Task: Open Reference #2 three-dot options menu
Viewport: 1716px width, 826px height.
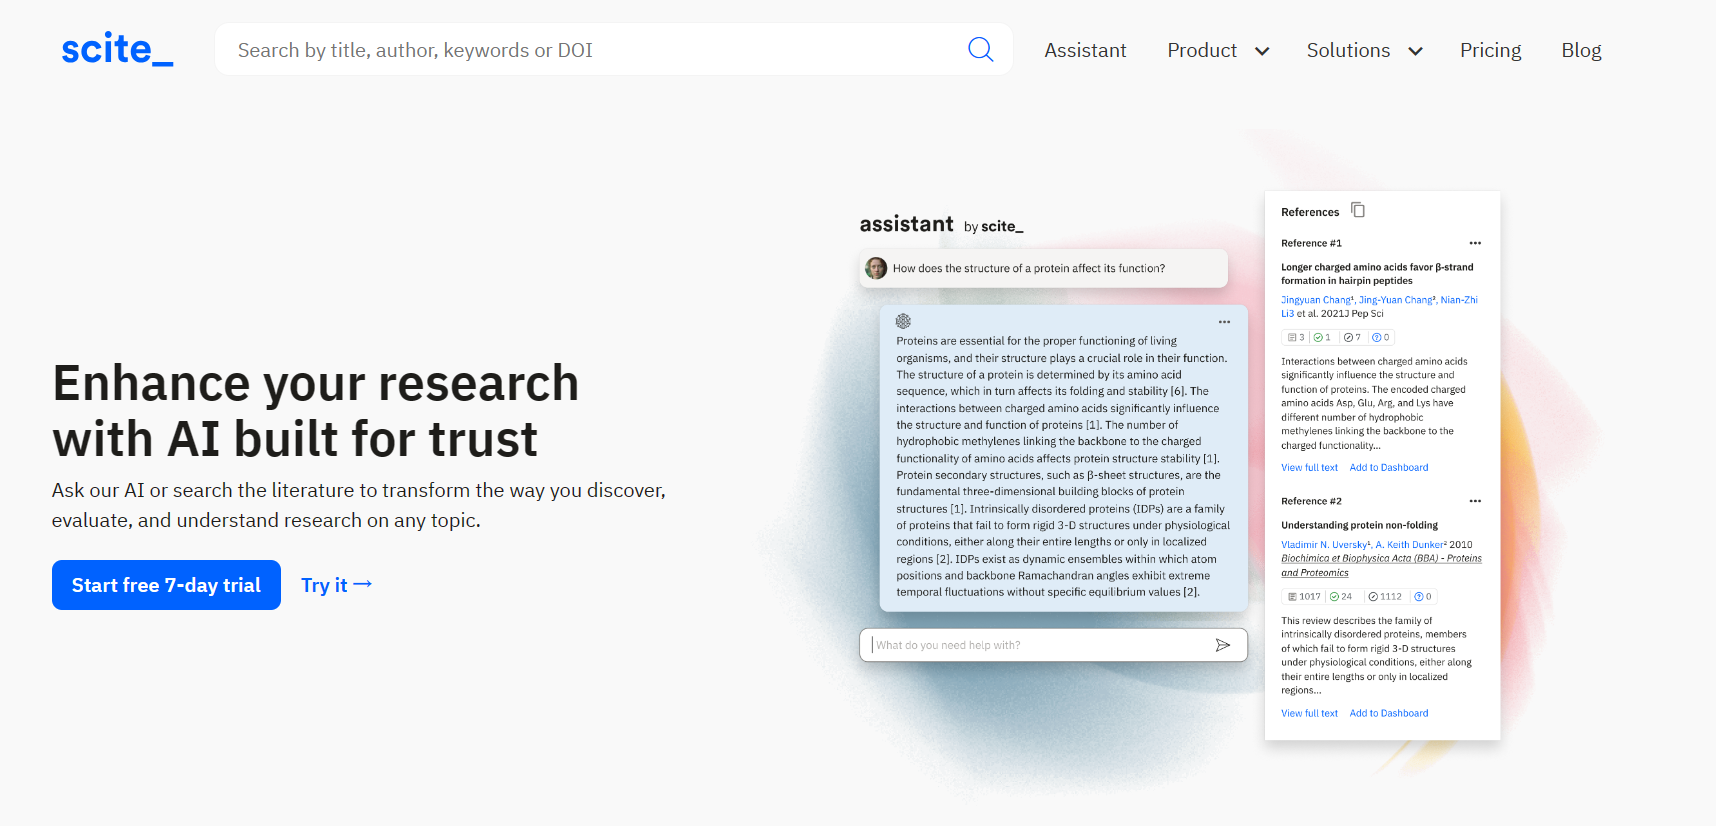Action: click(x=1474, y=501)
